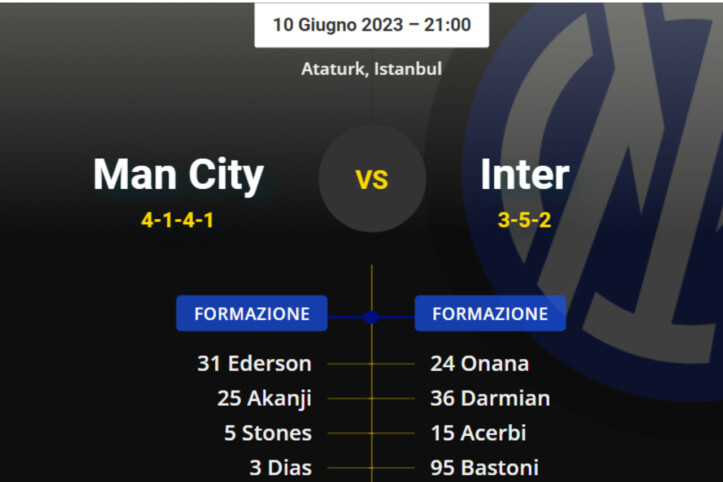Click the blue dot between Formazione buttons
The image size is (723, 482).
(x=371, y=316)
